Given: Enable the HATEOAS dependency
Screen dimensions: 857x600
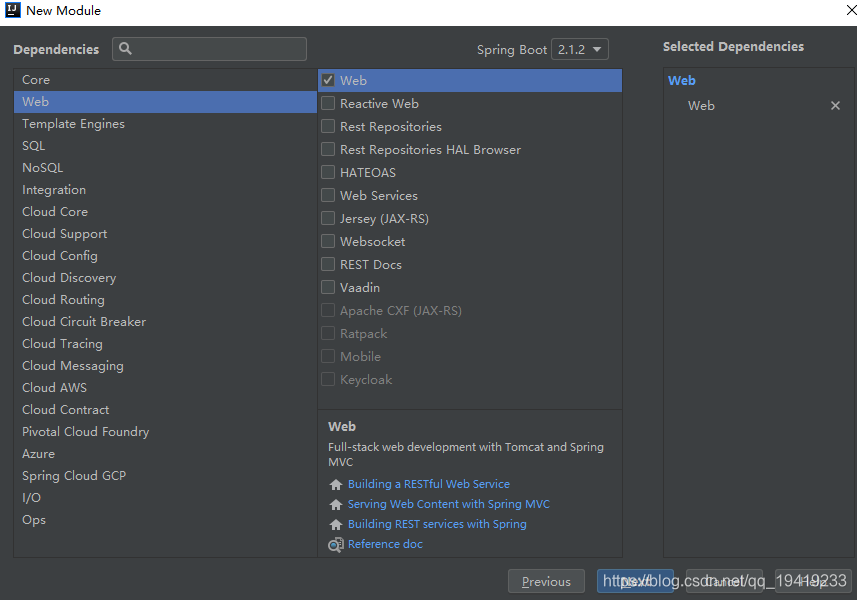Looking at the screenshot, I should [328, 172].
